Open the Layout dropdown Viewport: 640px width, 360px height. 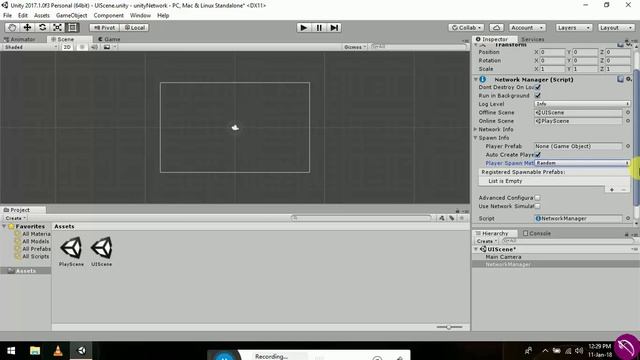[616, 27]
